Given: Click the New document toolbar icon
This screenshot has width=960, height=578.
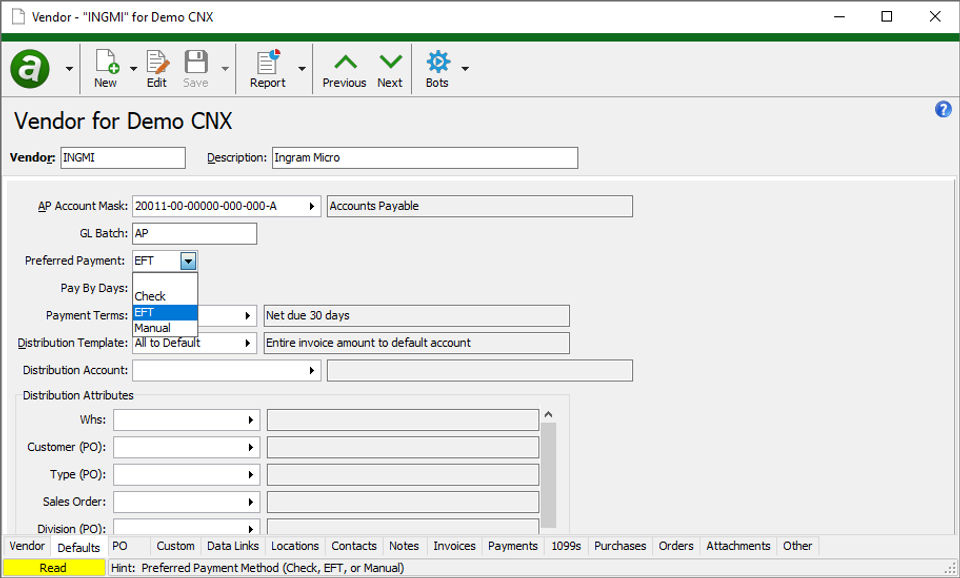Looking at the screenshot, I should tap(106, 62).
